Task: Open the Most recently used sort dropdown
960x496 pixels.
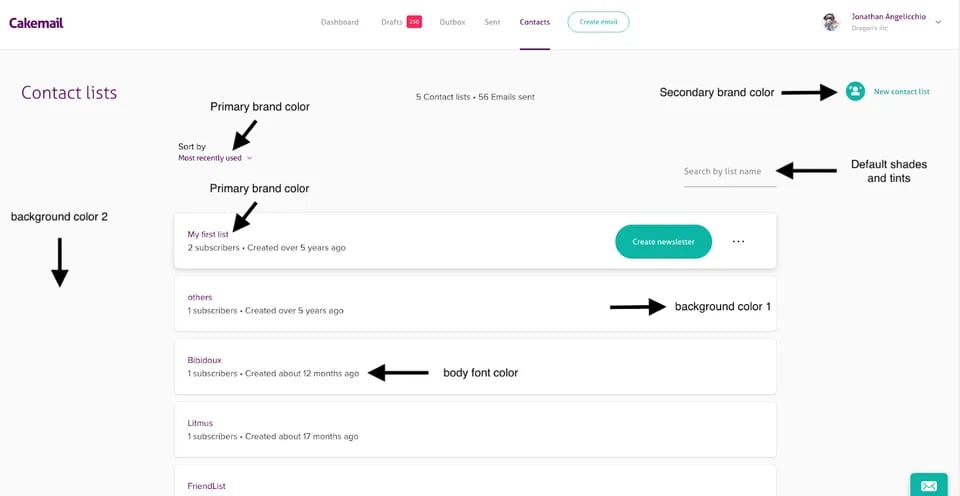Action: [x=215, y=158]
